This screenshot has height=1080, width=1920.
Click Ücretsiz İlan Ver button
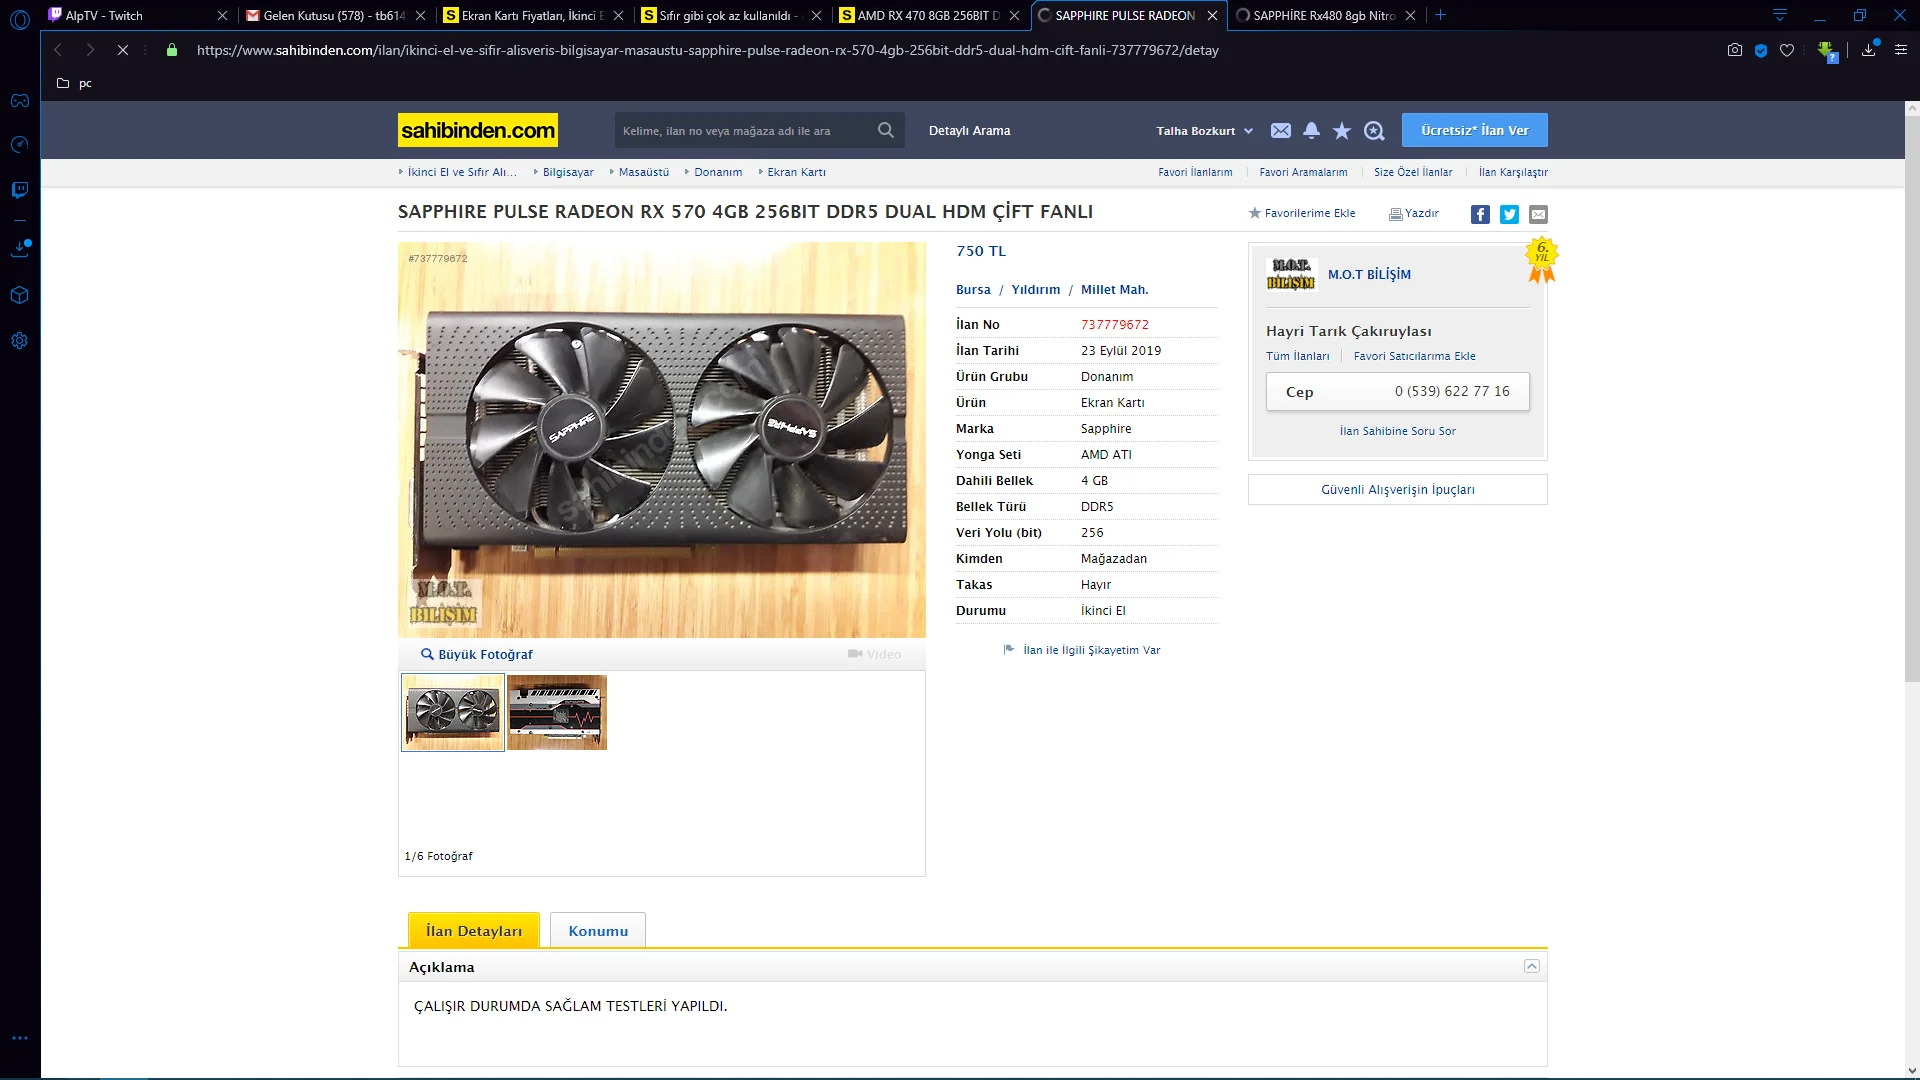[x=1474, y=131]
